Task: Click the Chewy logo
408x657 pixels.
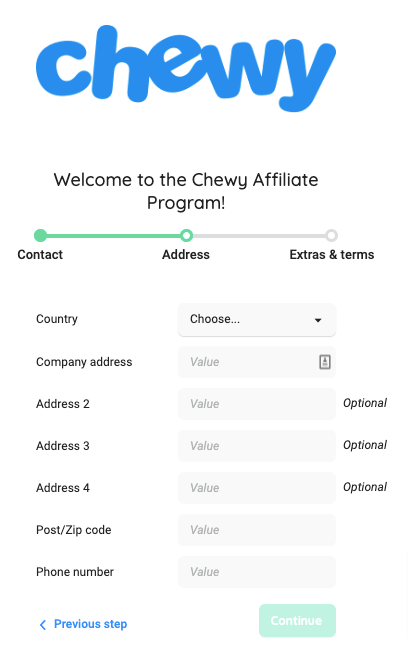Action: [x=186, y=68]
